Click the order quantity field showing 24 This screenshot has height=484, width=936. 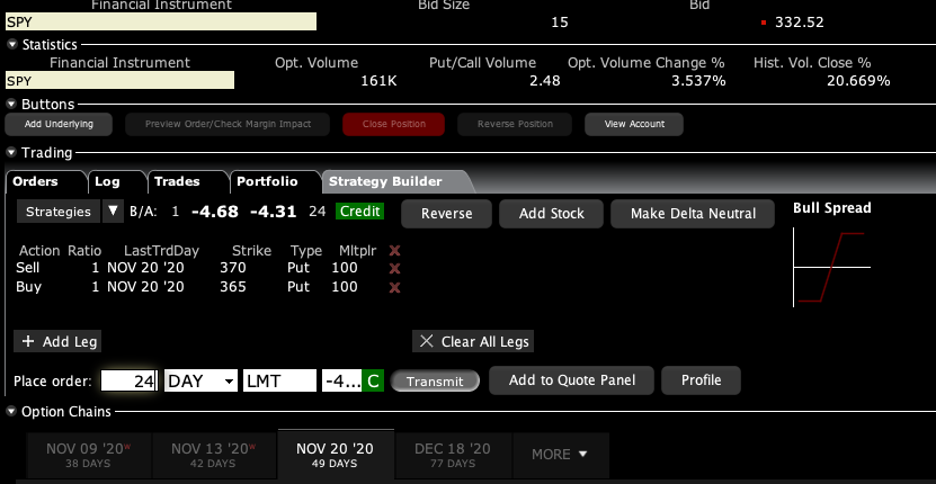click(129, 381)
